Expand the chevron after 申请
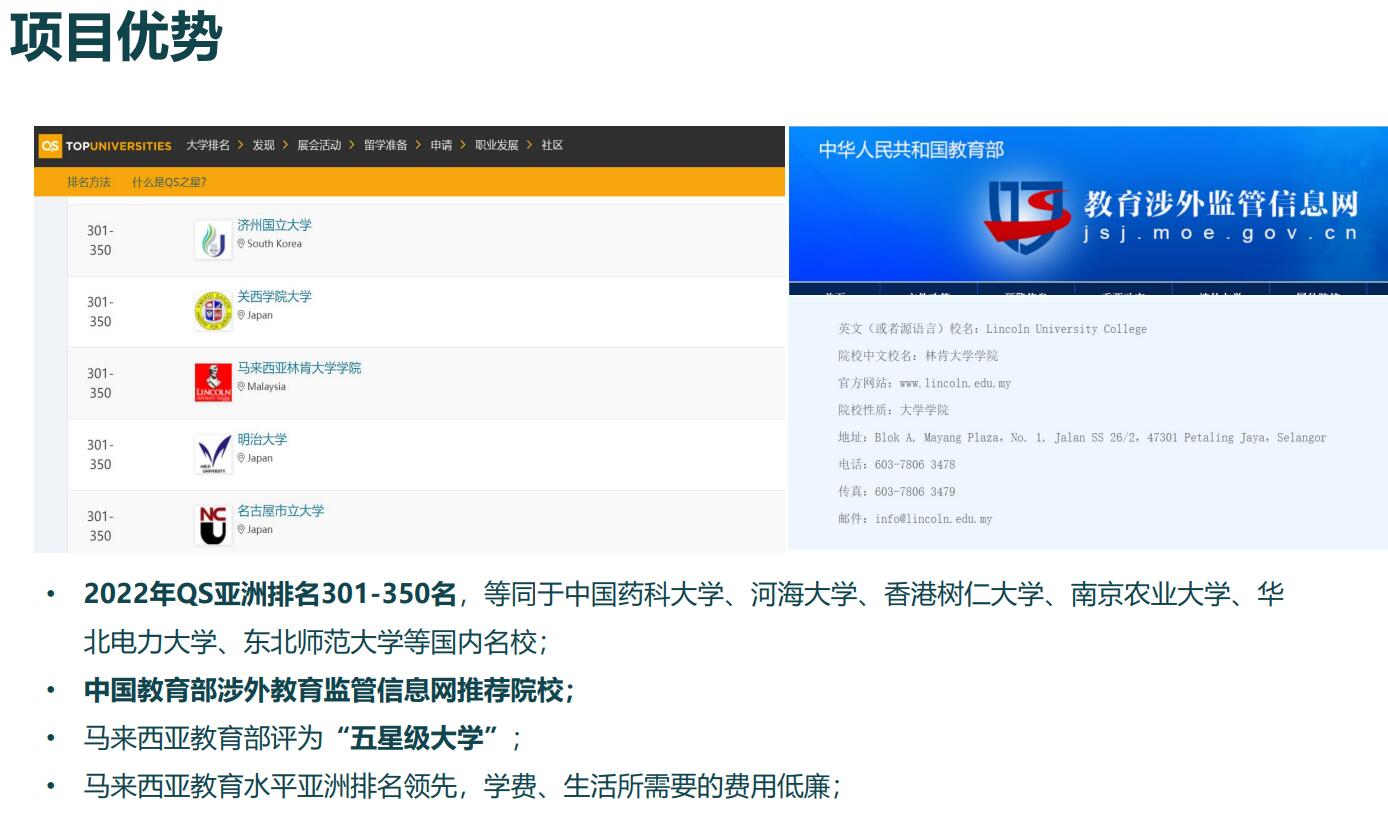The width and height of the screenshot is (1388, 815). tap(463, 146)
